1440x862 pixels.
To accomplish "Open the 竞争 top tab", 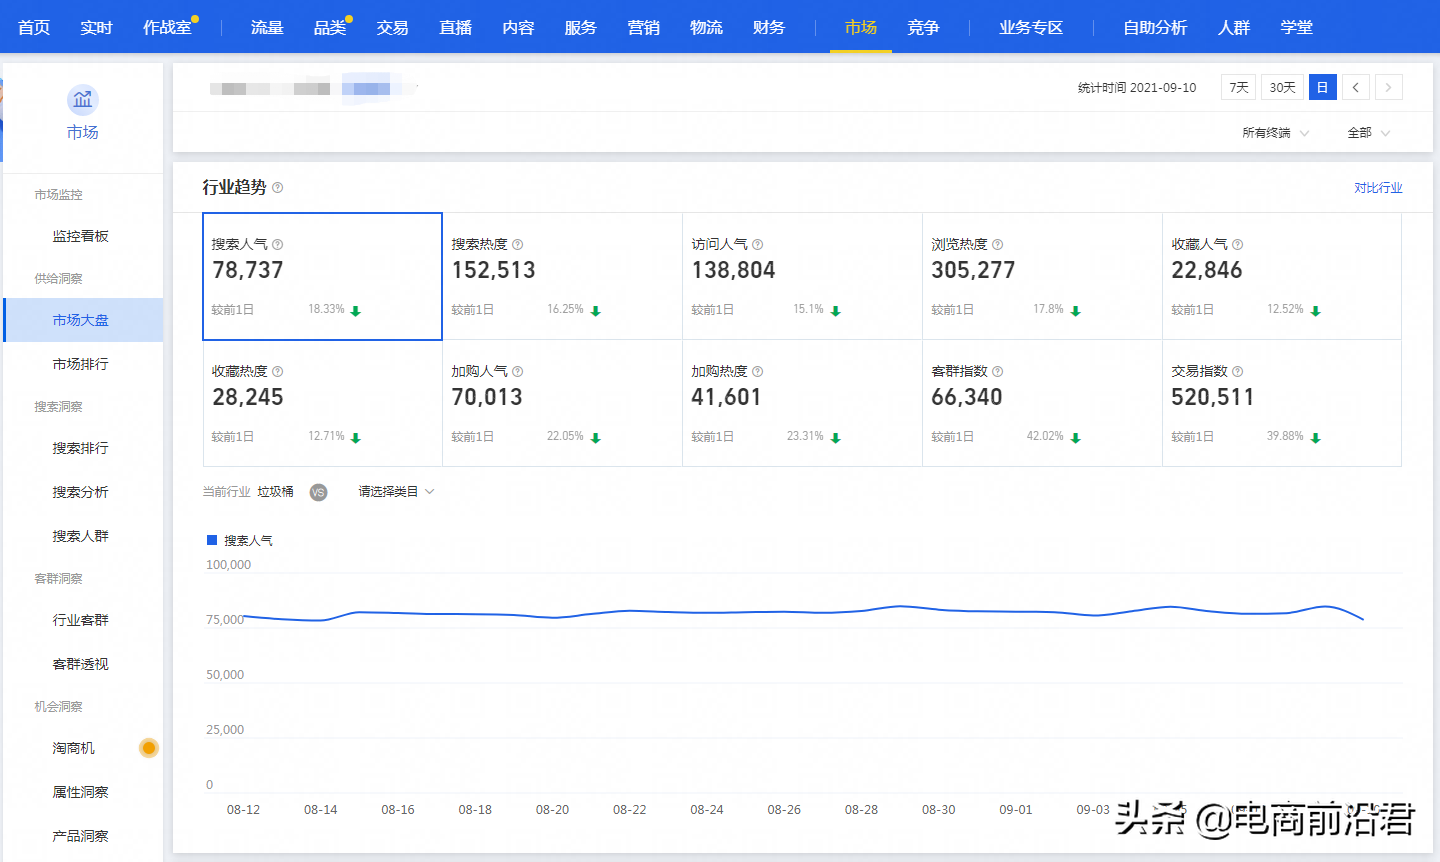I will coord(923,27).
